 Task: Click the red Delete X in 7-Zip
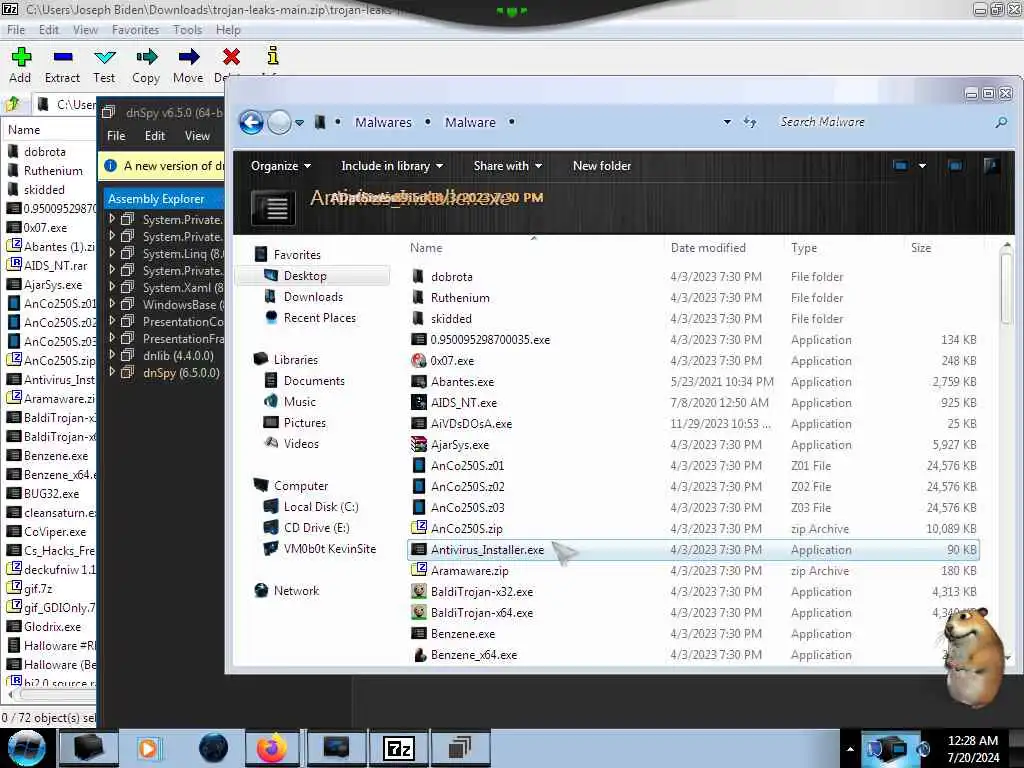click(x=231, y=57)
